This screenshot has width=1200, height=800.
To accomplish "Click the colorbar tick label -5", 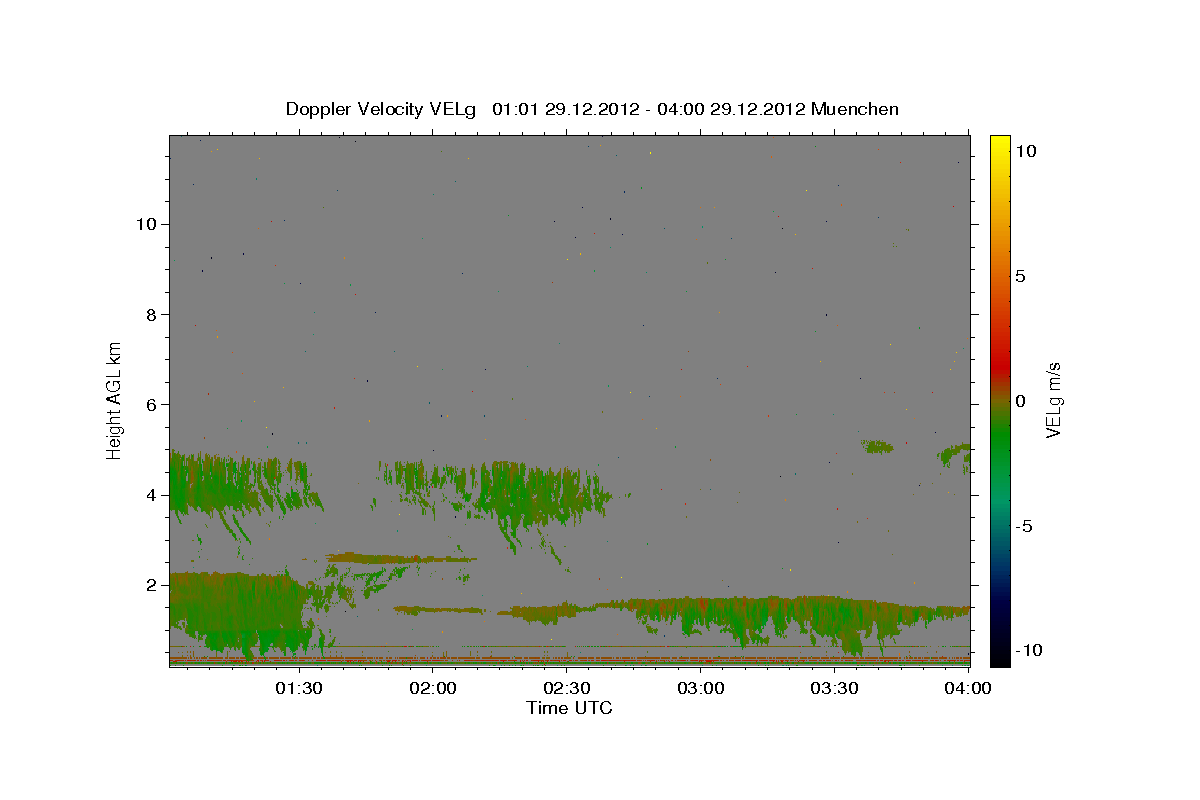I will coord(1025,526).
